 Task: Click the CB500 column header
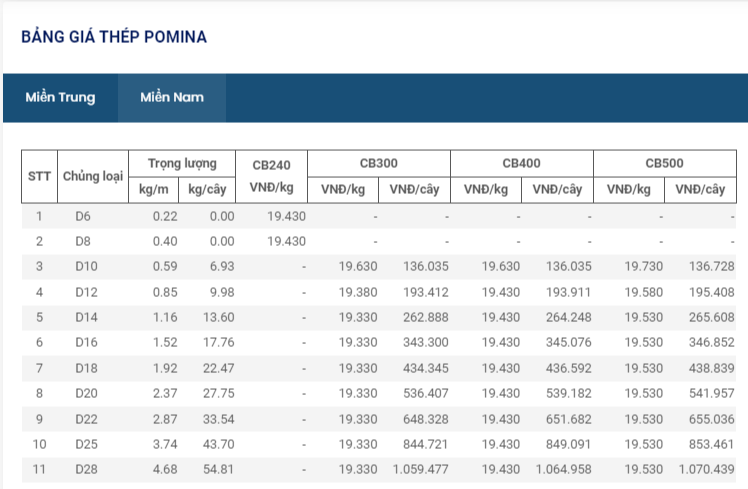[x=664, y=162]
